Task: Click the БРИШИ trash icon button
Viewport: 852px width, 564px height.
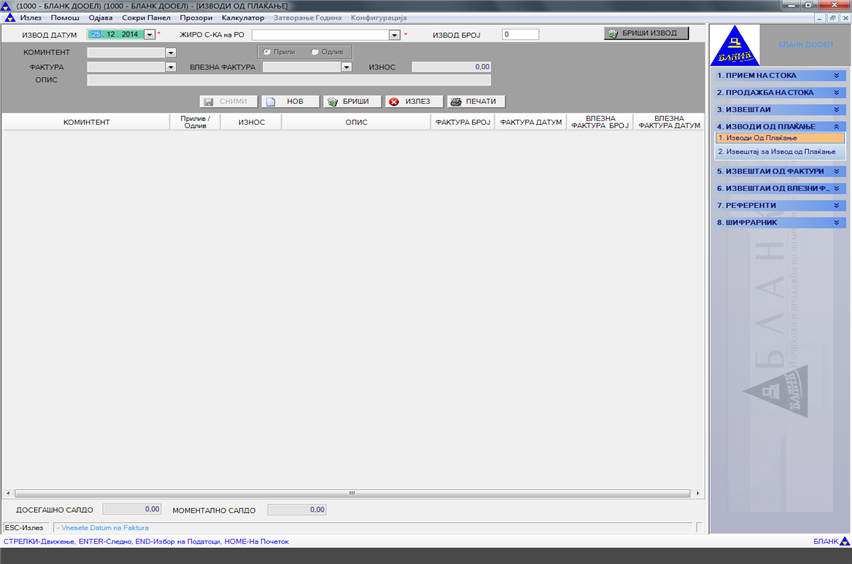Action: [352, 102]
